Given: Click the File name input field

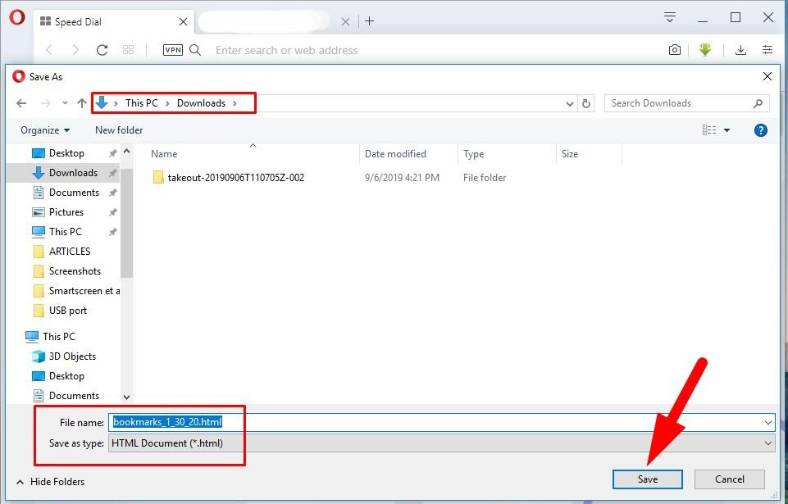Looking at the screenshot, I should [x=441, y=422].
